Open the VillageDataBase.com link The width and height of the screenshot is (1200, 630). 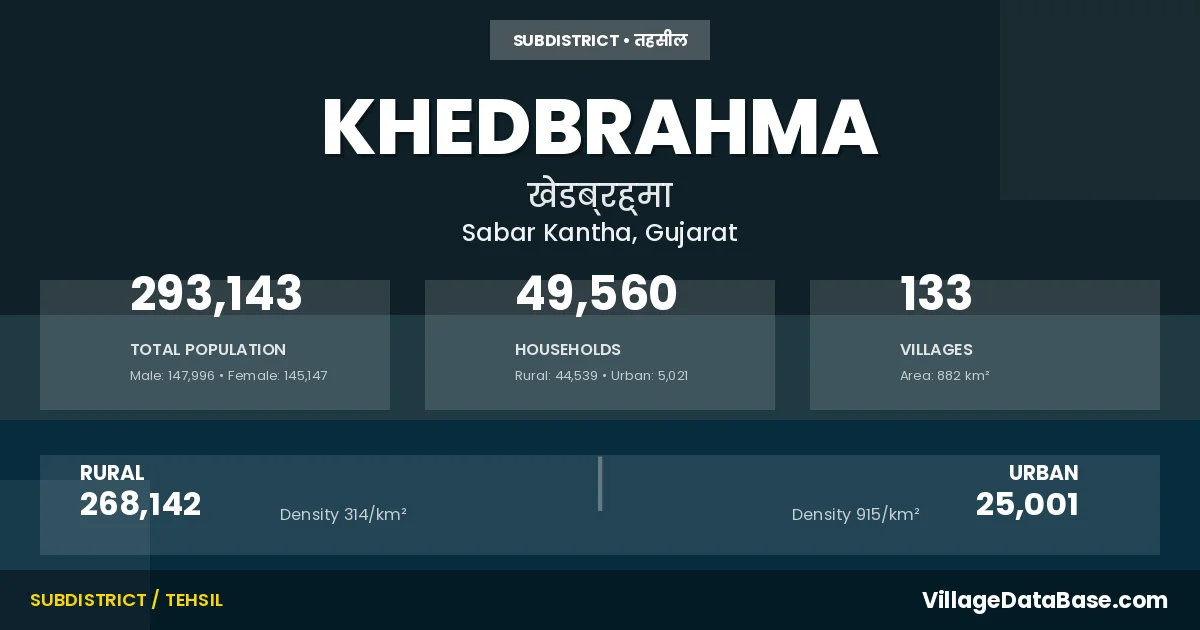point(1044,600)
